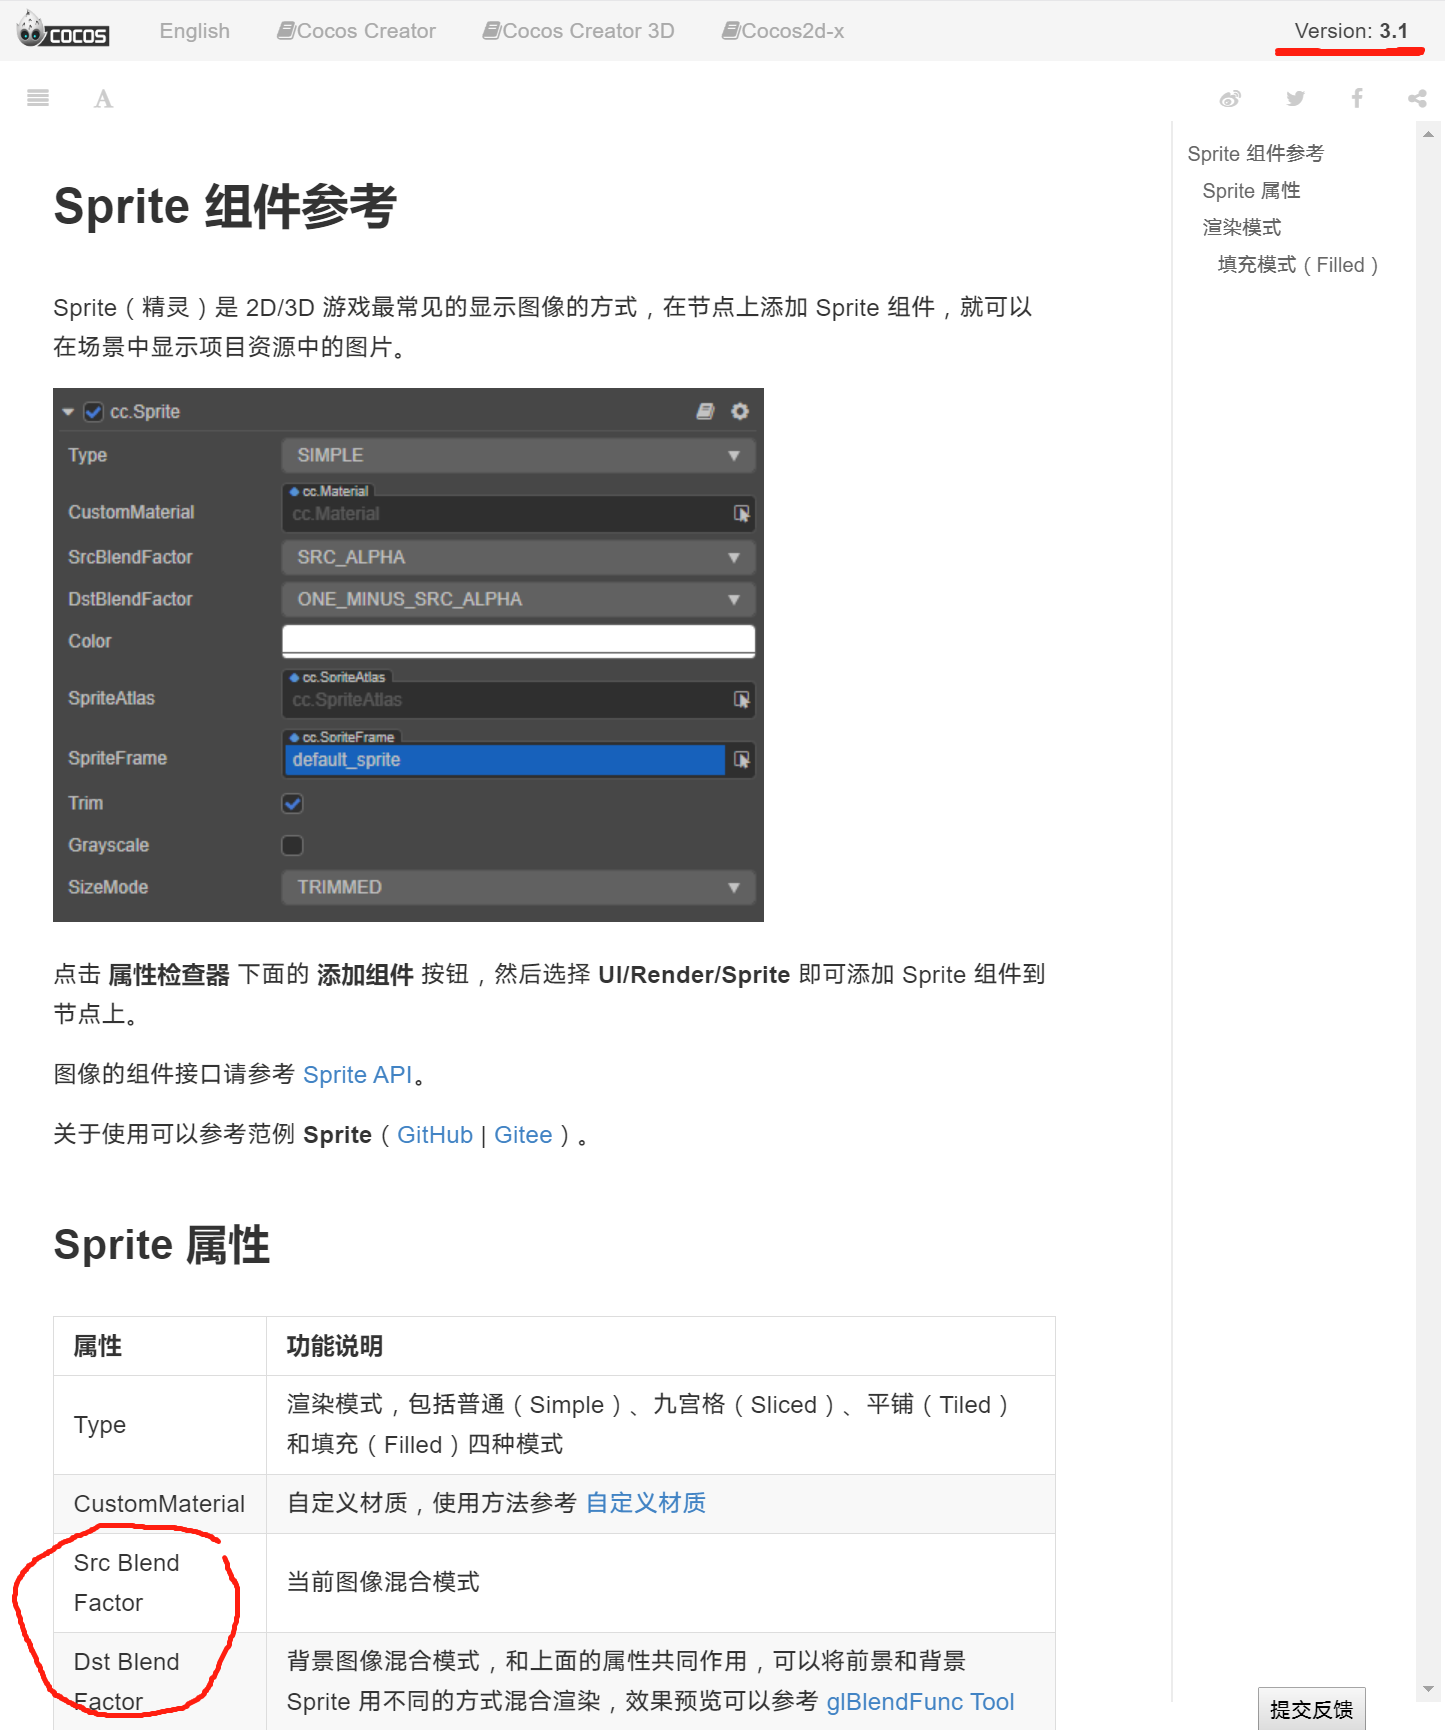Image resolution: width=1445 pixels, height=1730 pixels.
Task: Jump to 渲染模式 in outline
Action: click(x=1242, y=227)
